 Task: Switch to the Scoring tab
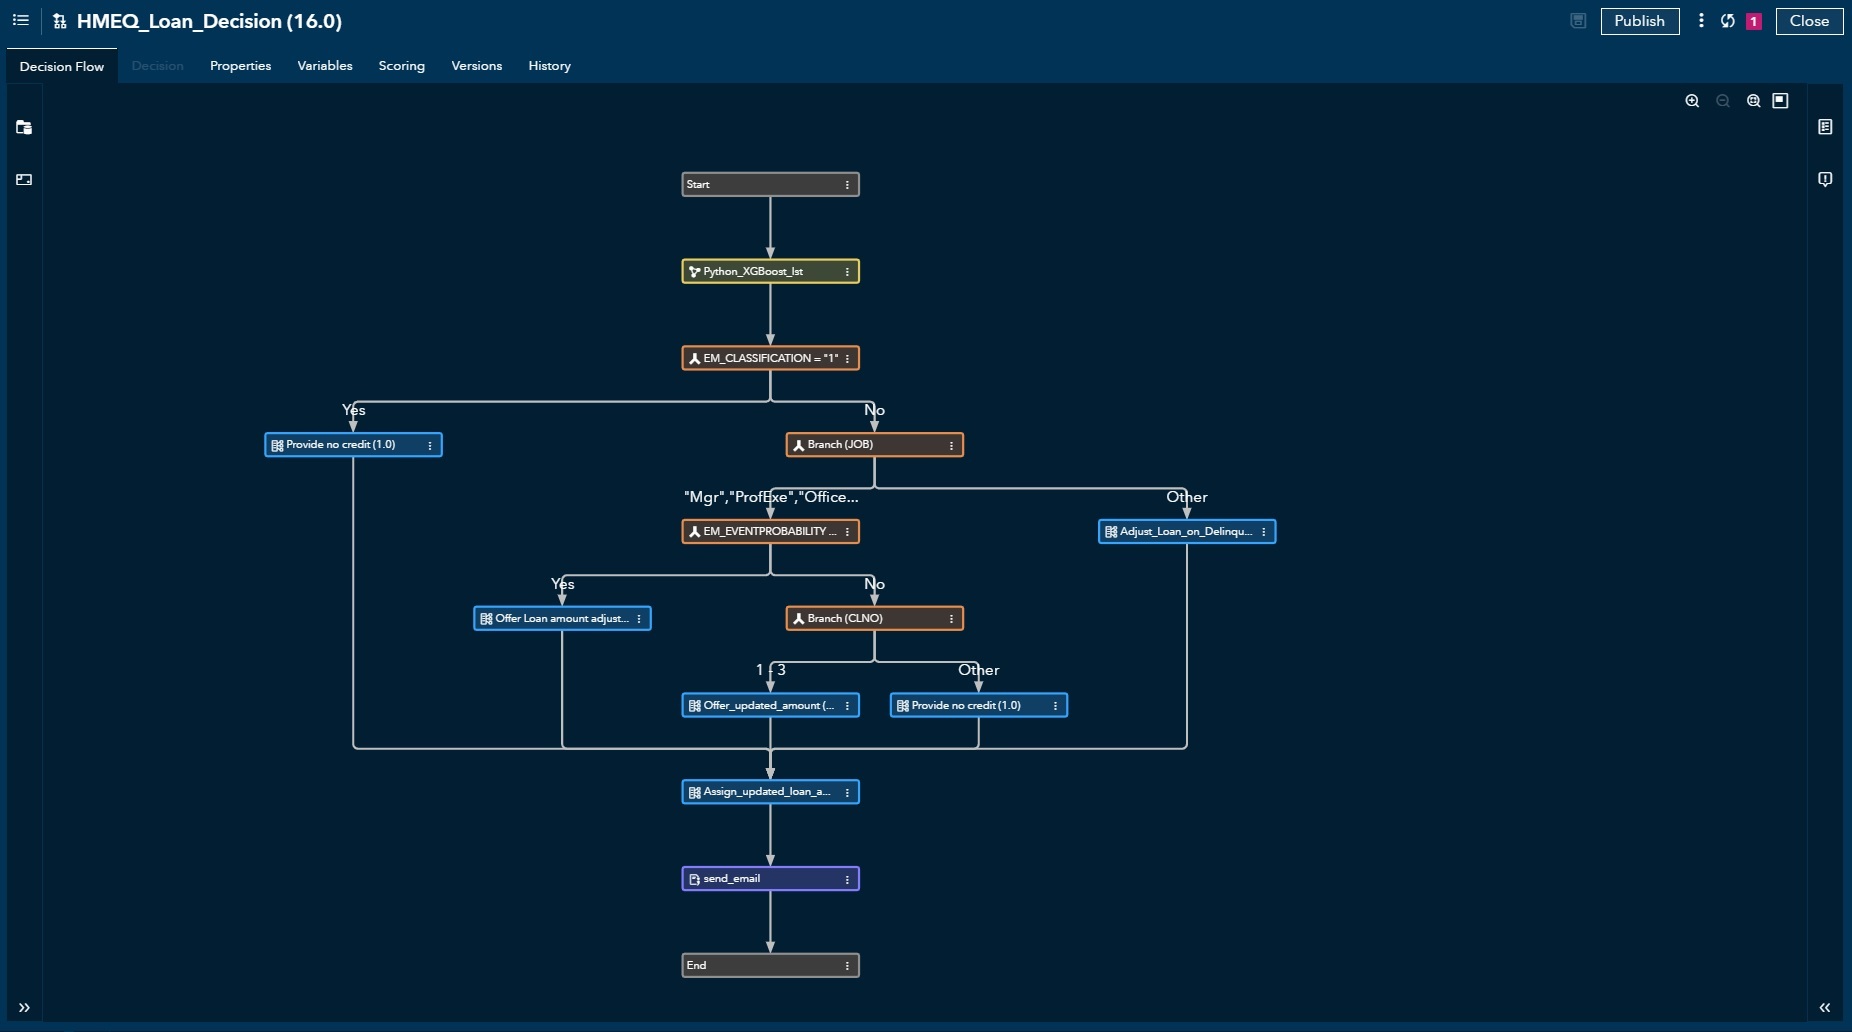401,66
